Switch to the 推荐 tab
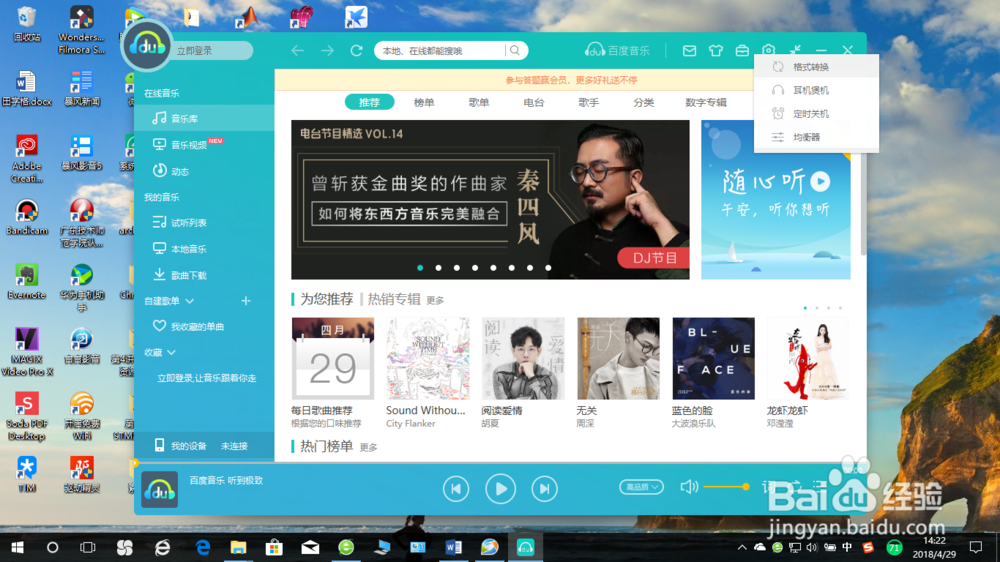Image resolution: width=1000 pixels, height=562 pixels. [369, 102]
